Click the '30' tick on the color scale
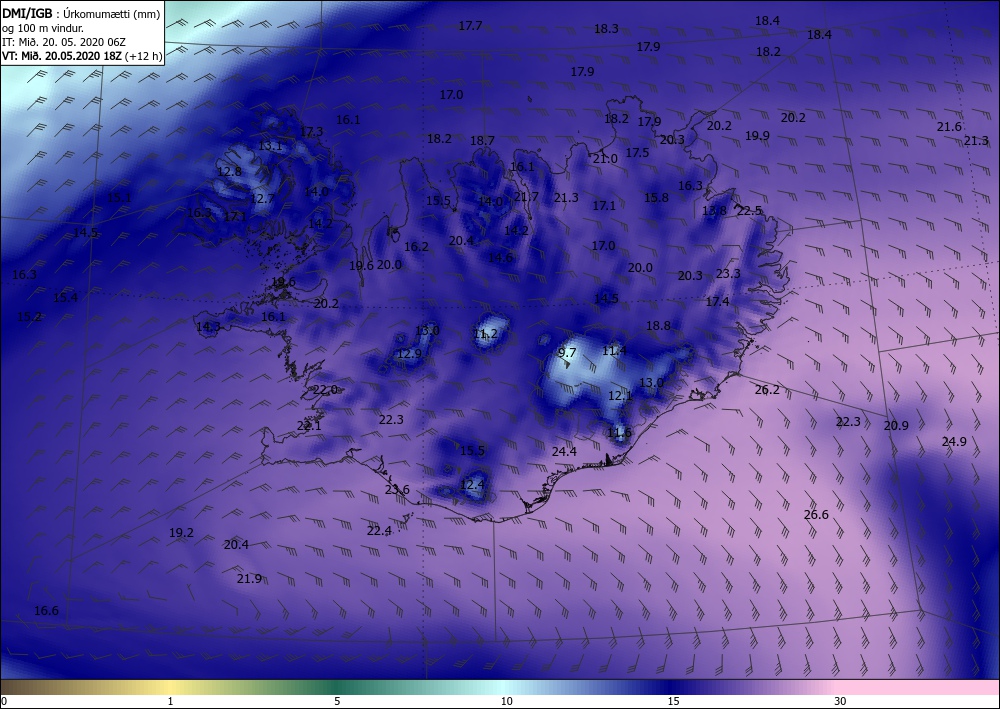 click(841, 701)
